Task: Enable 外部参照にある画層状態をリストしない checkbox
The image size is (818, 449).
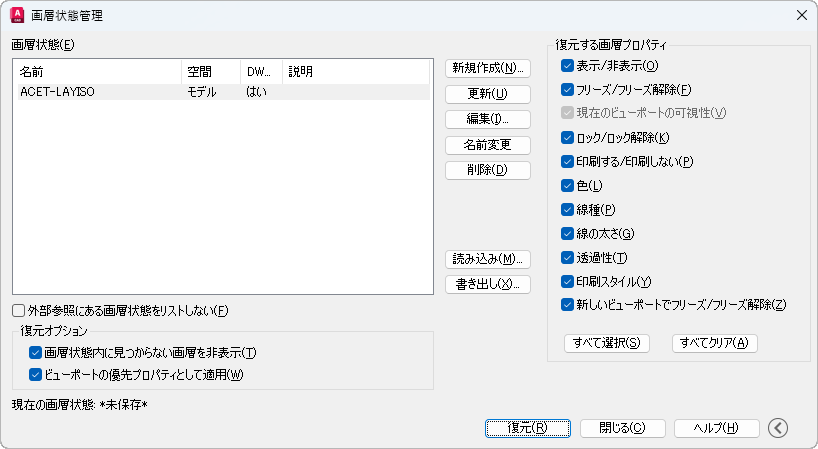Action: pos(19,310)
